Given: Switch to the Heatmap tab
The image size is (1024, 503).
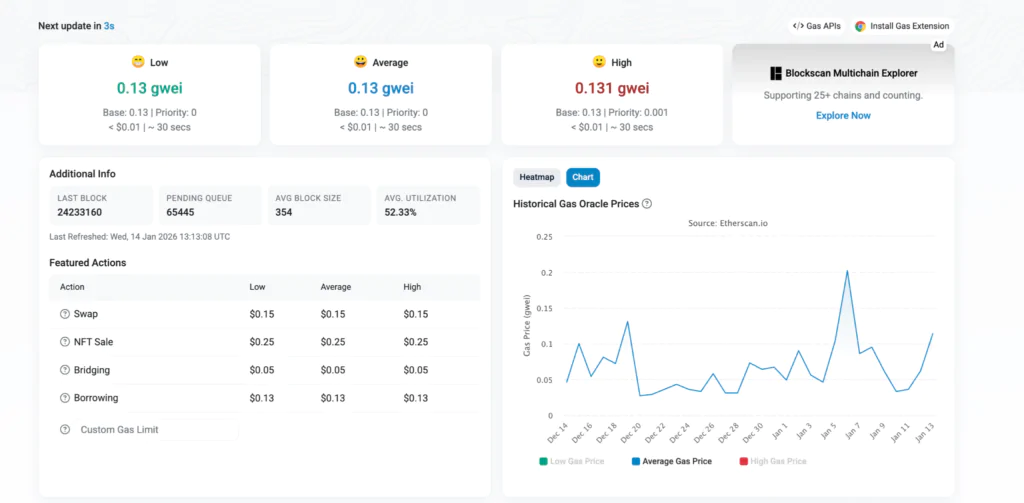Looking at the screenshot, I should 537,177.
